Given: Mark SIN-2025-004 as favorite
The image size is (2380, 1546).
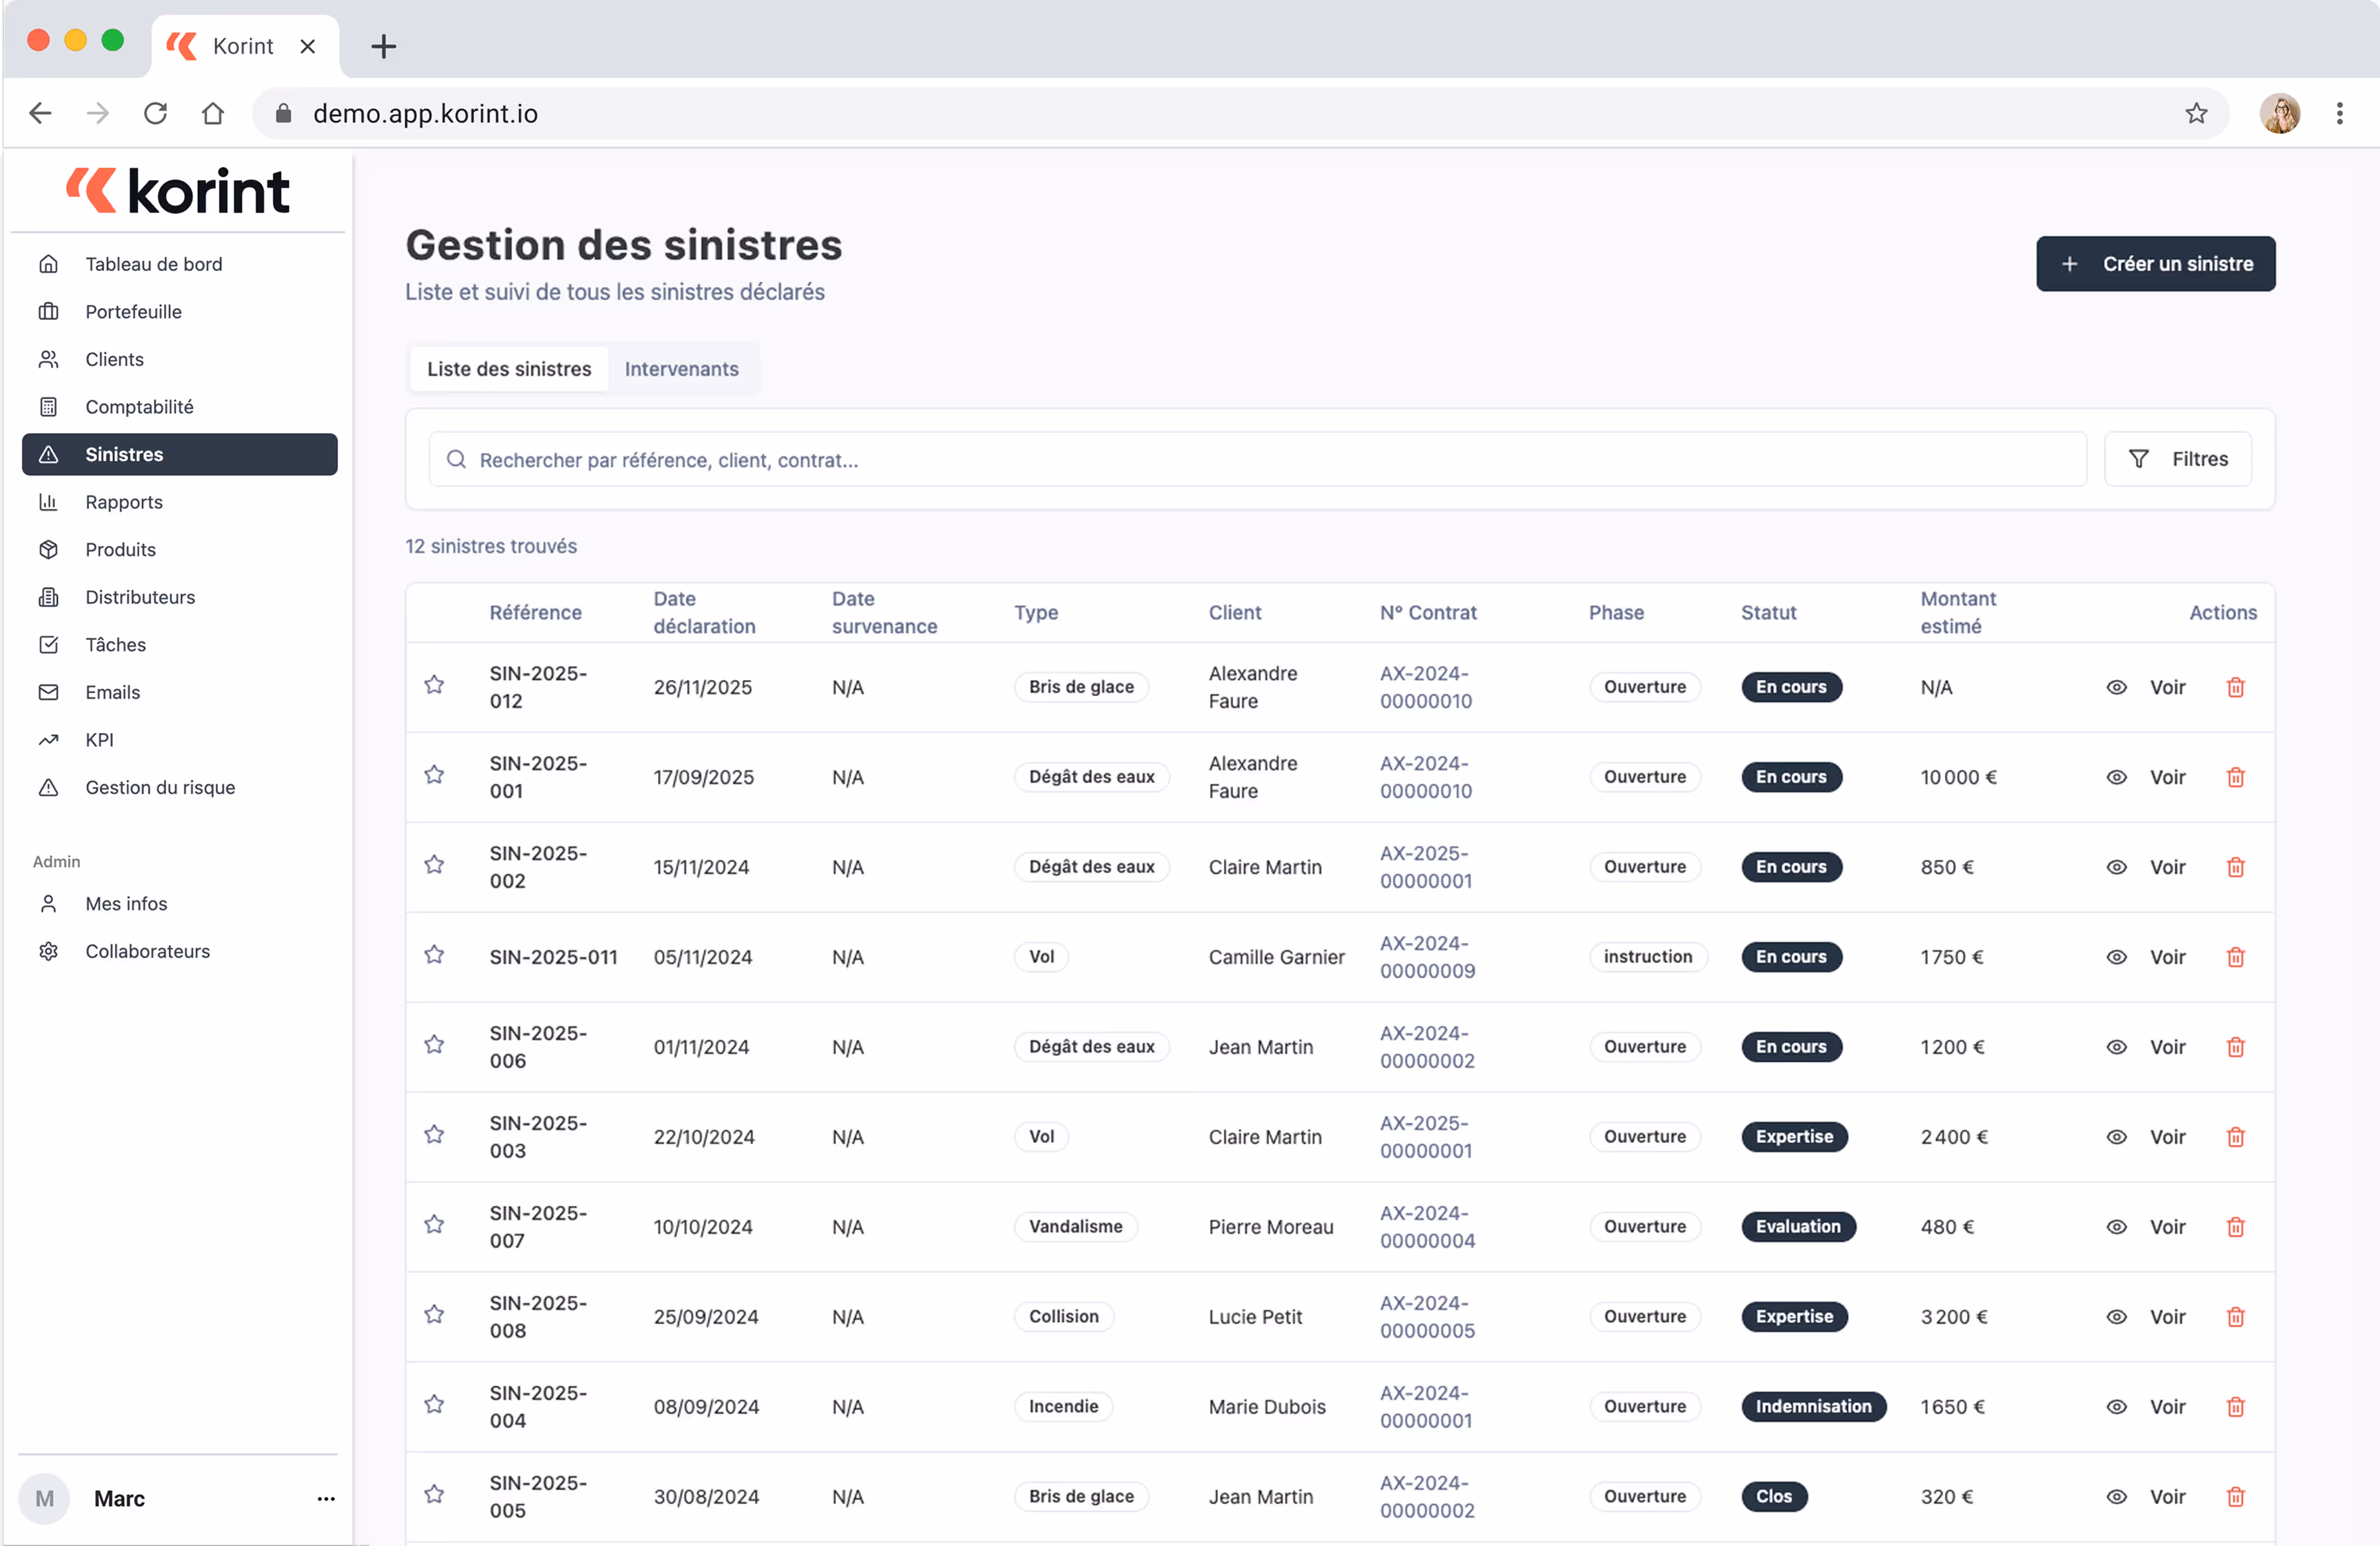Looking at the screenshot, I should pos(434,1405).
